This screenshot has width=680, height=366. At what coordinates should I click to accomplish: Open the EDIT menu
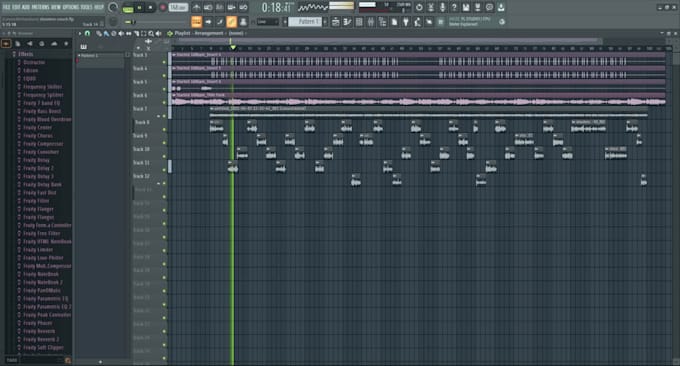click(16, 7)
